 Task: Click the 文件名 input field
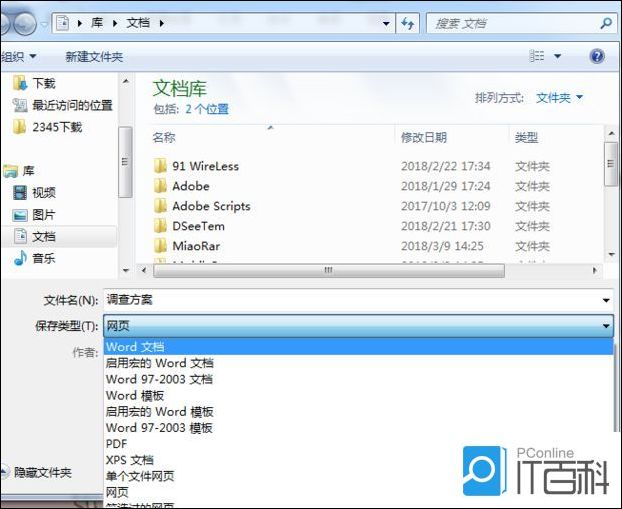351,300
